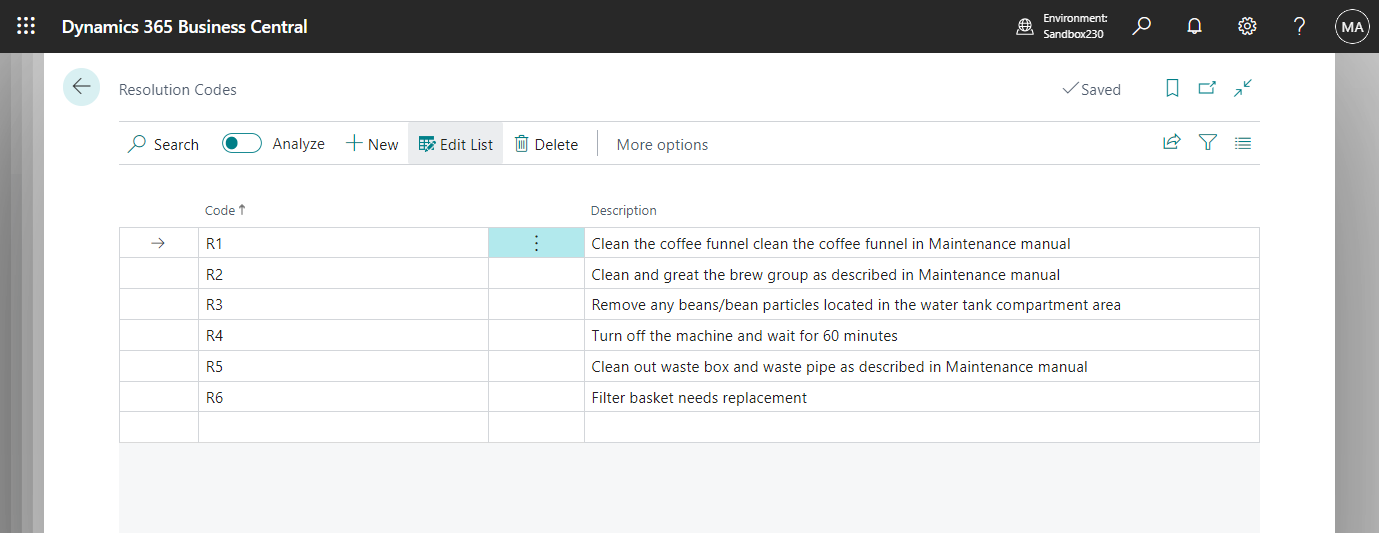Collapse the page using arrows icon
Image resolution: width=1379 pixels, height=533 pixels.
tap(1243, 88)
